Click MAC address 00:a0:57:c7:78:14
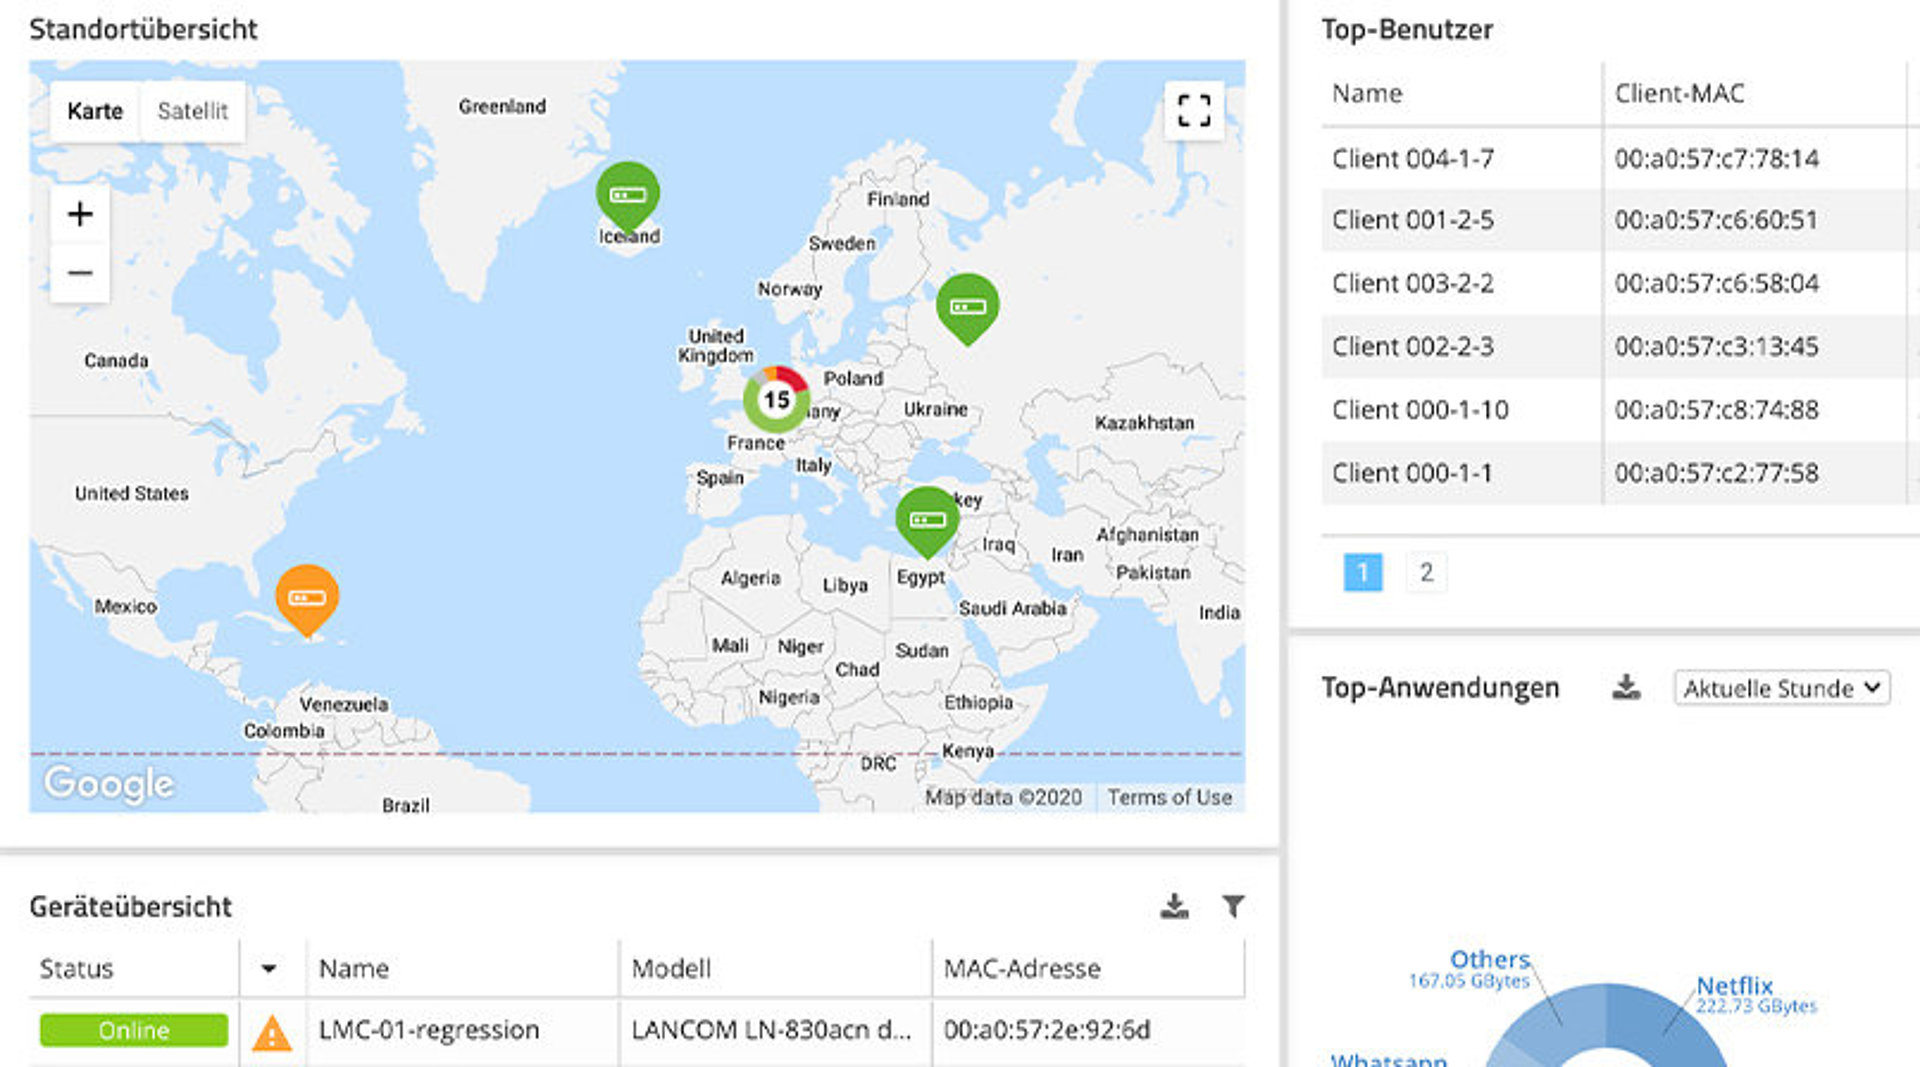Viewport: 1920px width, 1067px height. [1716, 158]
